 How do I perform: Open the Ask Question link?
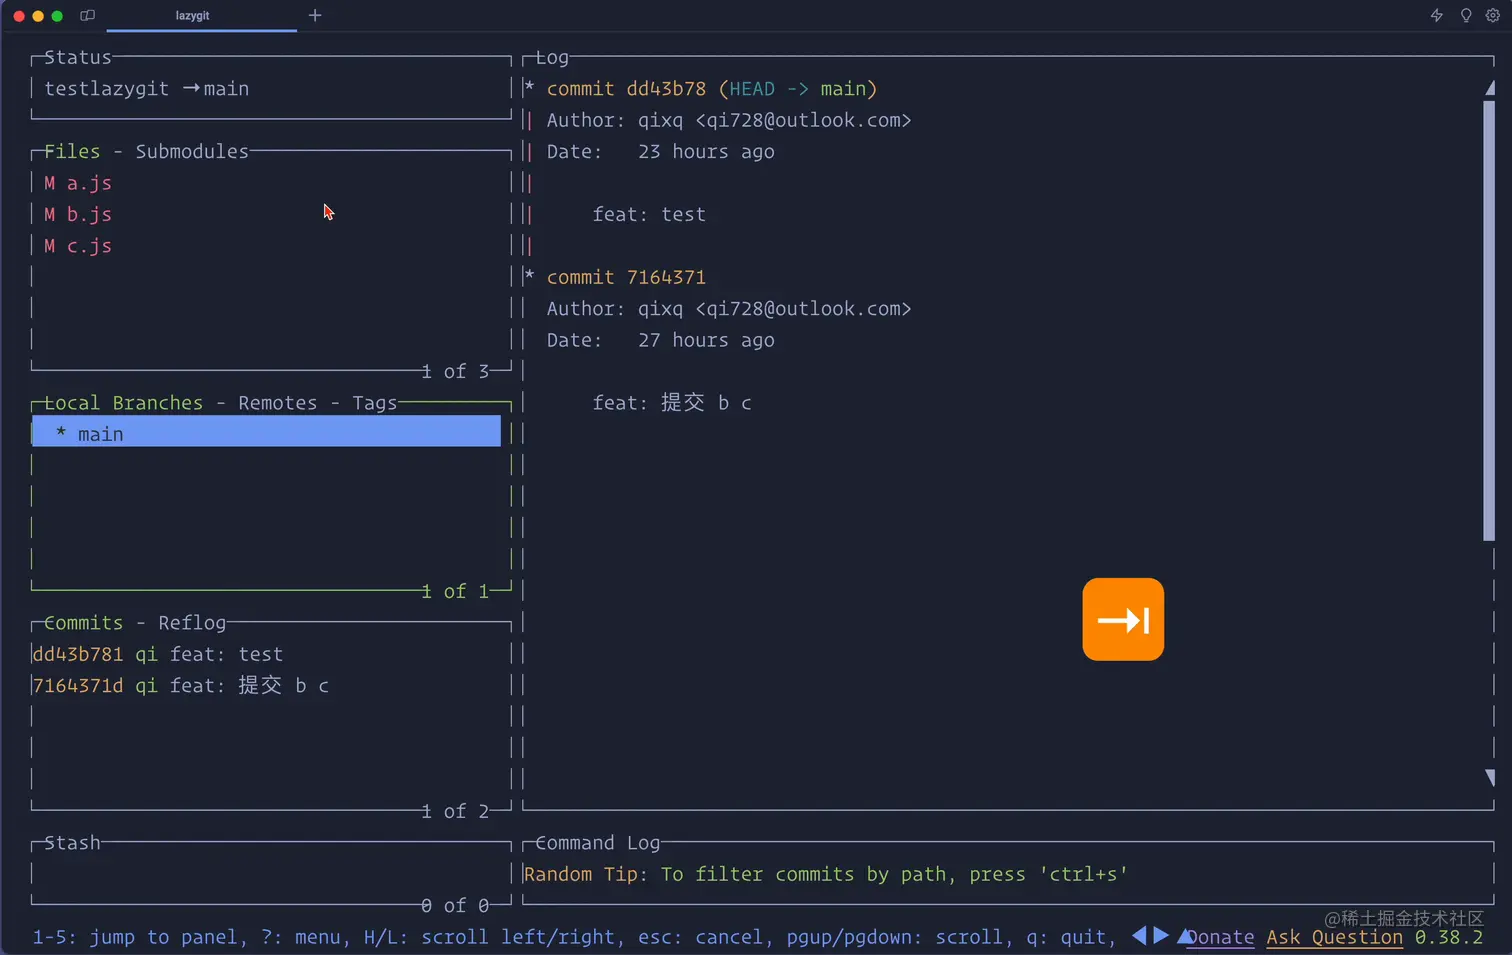click(1335, 937)
